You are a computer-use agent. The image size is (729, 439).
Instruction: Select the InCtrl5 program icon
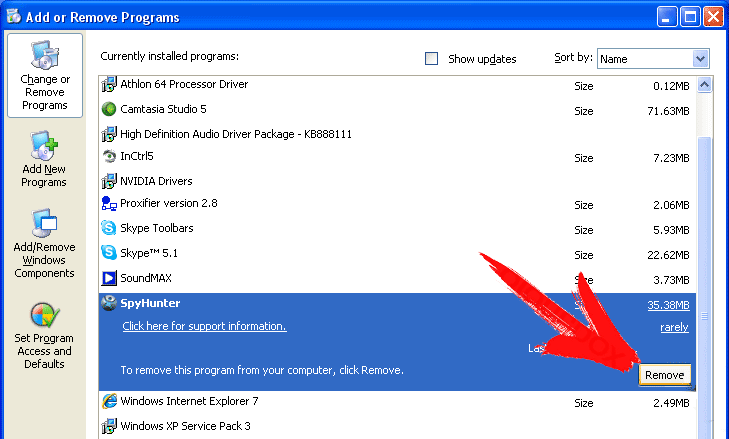pyautogui.click(x=109, y=156)
